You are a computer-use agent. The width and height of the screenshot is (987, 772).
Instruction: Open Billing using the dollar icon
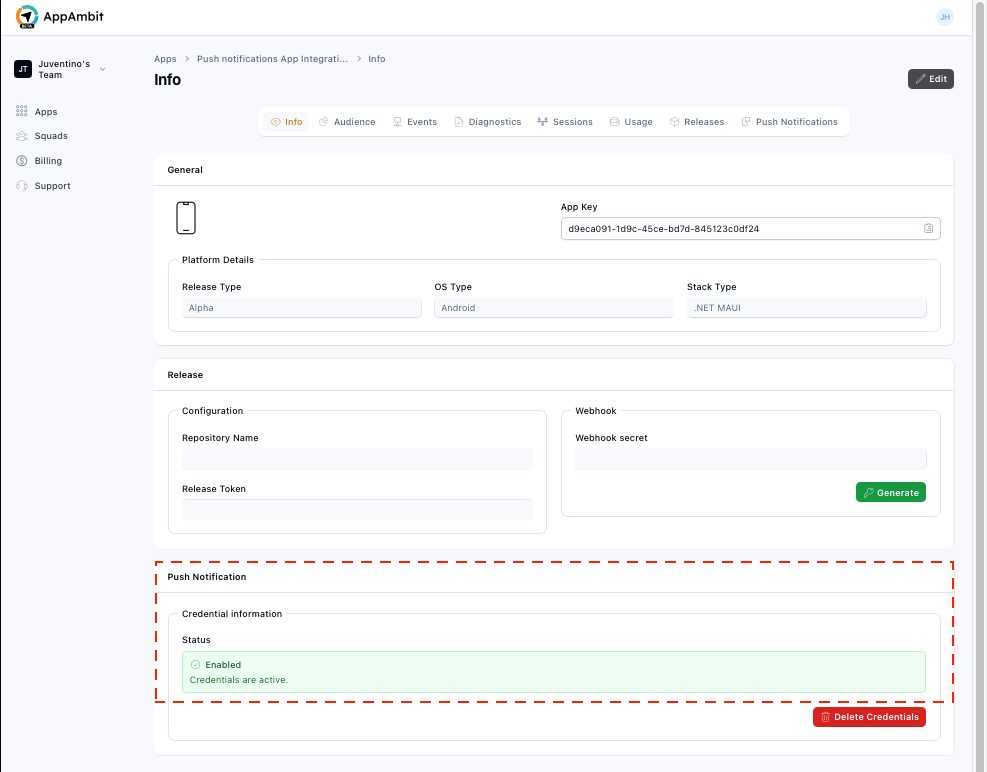pyautogui.click(x=21, y=160)
